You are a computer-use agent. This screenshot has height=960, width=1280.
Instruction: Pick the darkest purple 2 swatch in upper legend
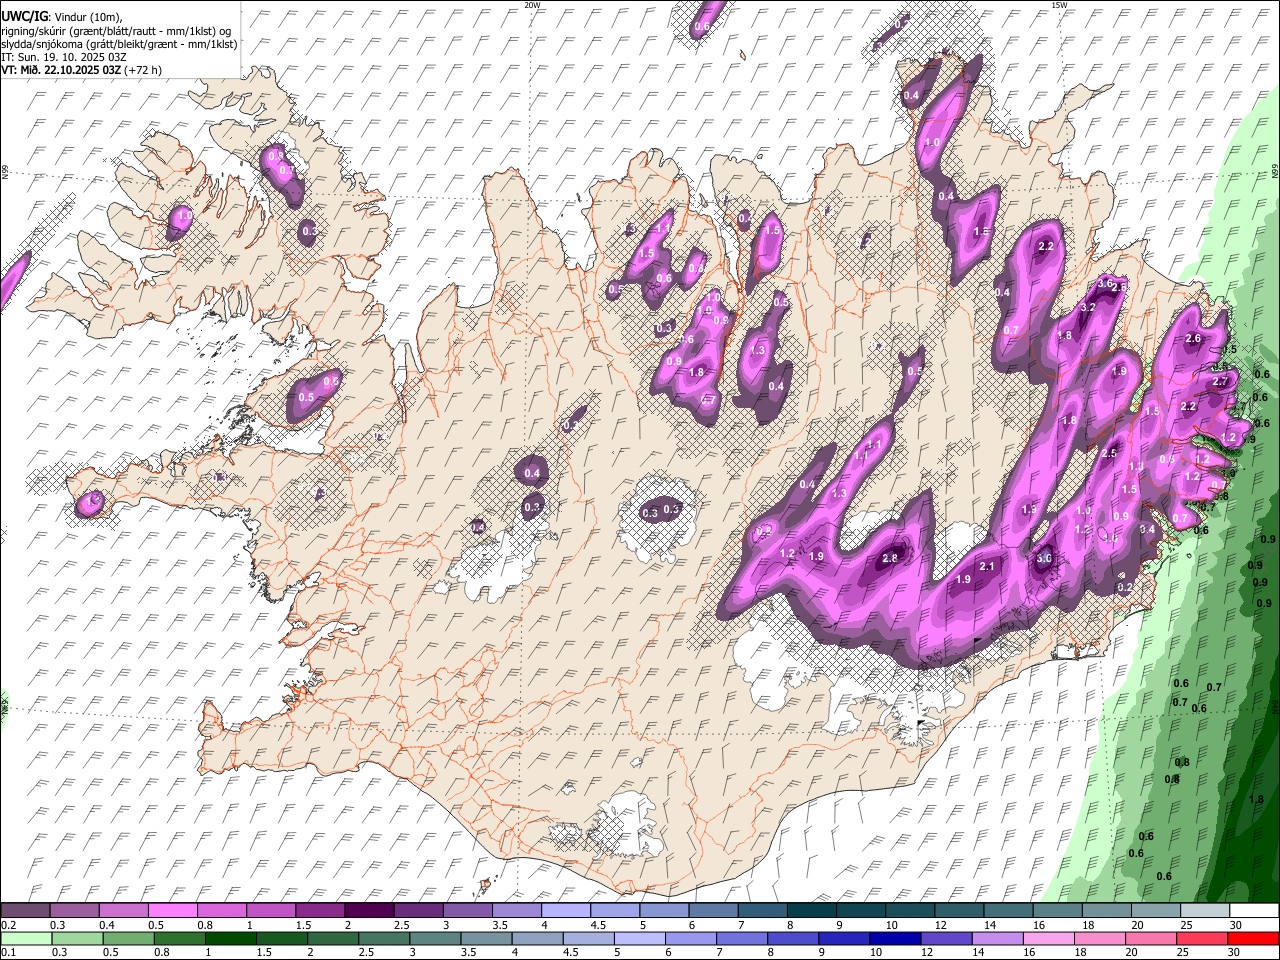[369, 910]
